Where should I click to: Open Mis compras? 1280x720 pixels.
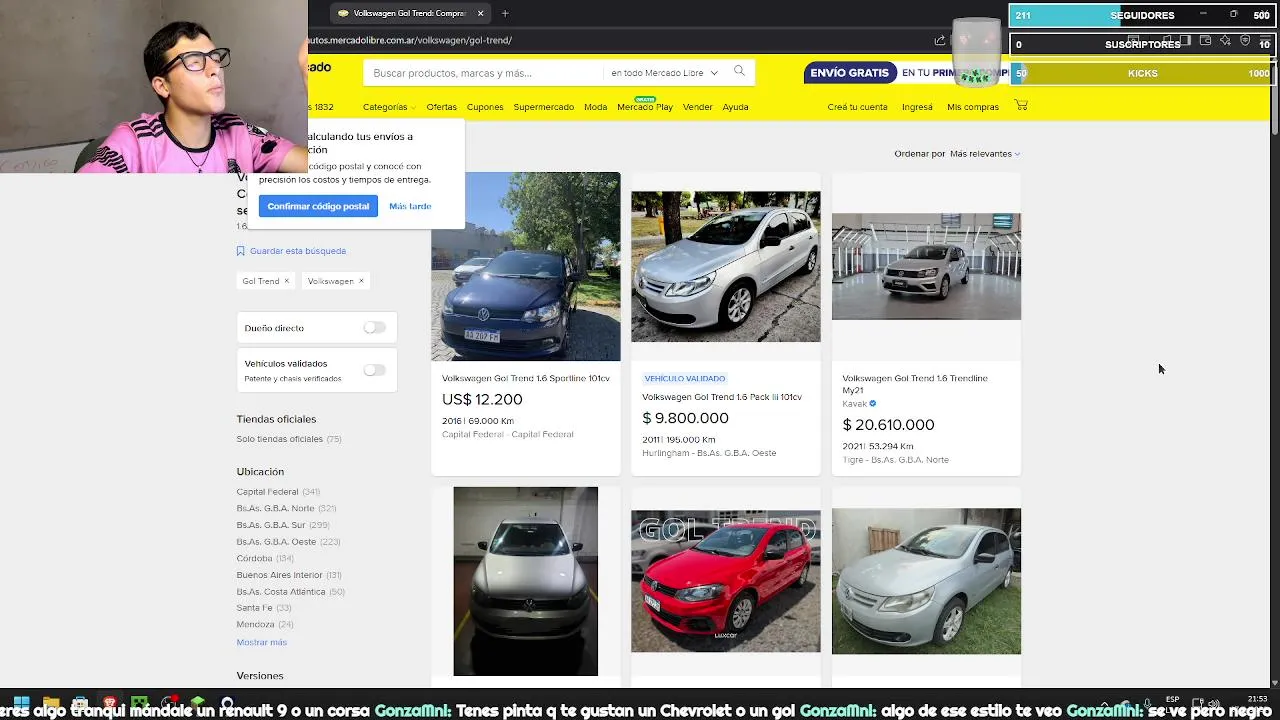tap(973, 107)
